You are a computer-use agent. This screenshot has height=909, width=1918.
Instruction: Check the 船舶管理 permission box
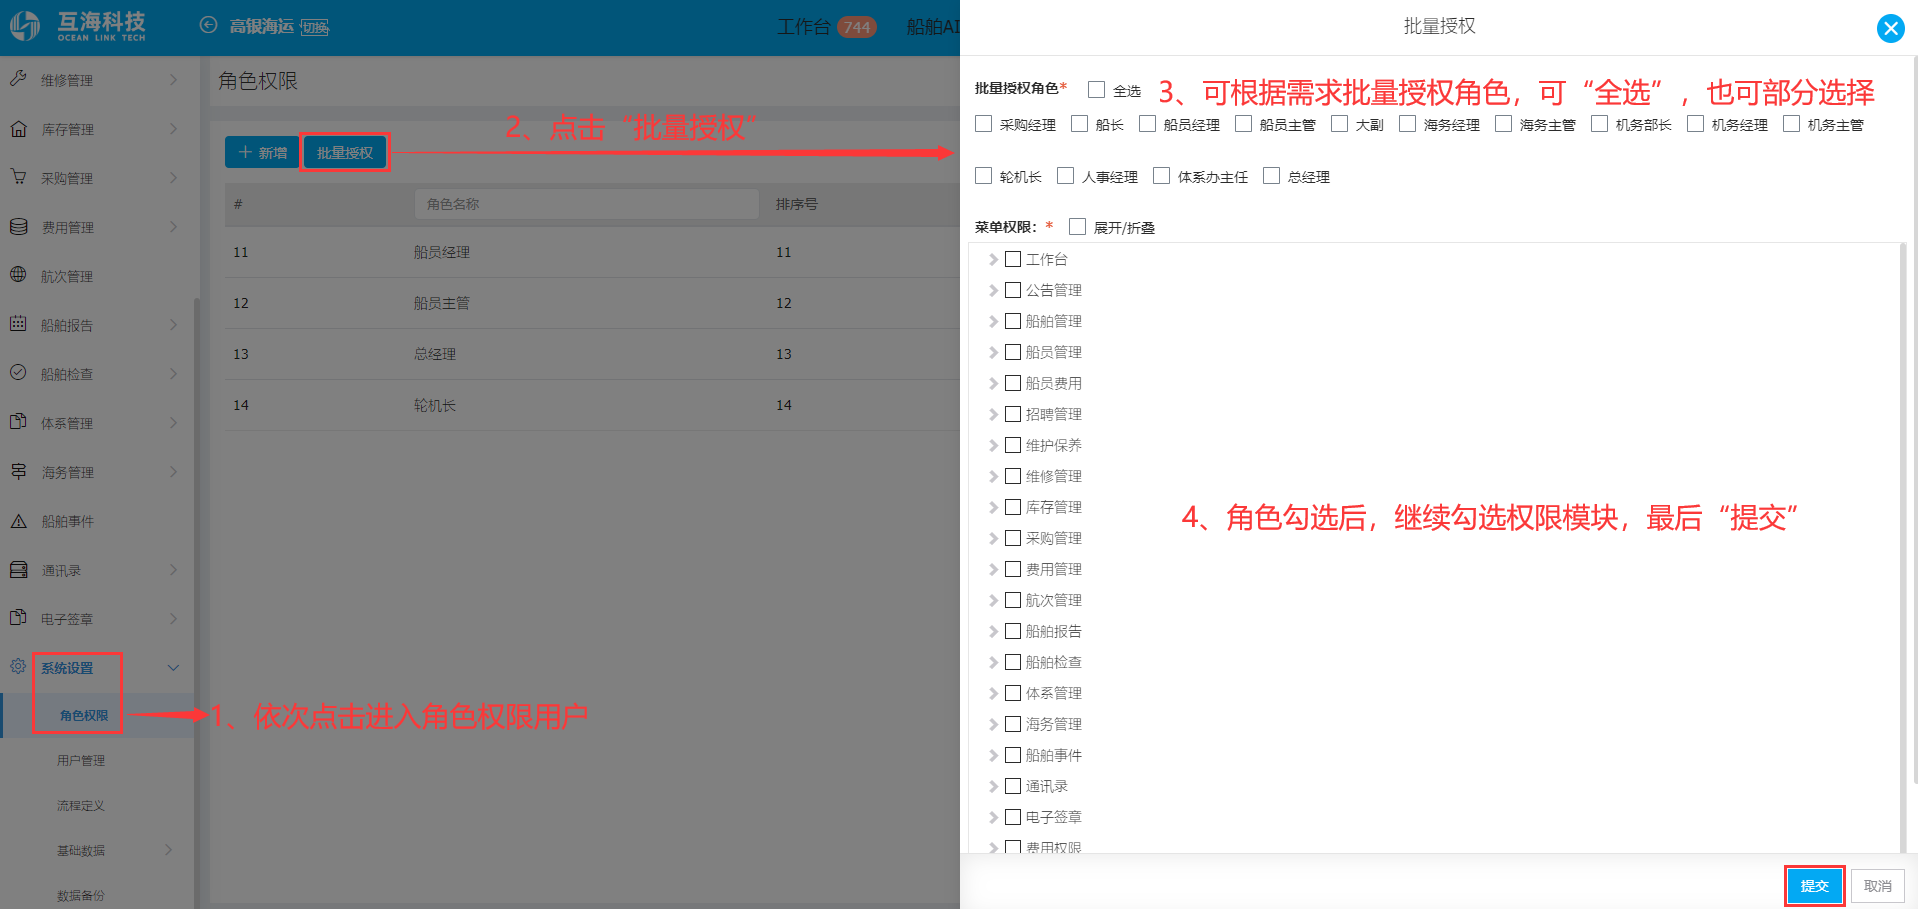click(1013, 321)
